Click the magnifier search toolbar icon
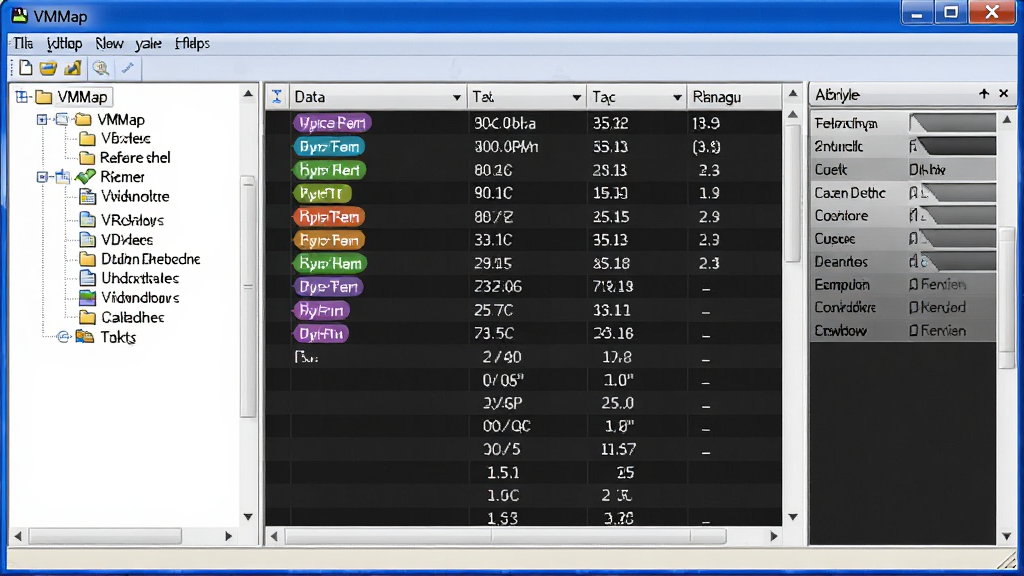The height and width of the screenshot is (576, 1024). coord(101,67)
